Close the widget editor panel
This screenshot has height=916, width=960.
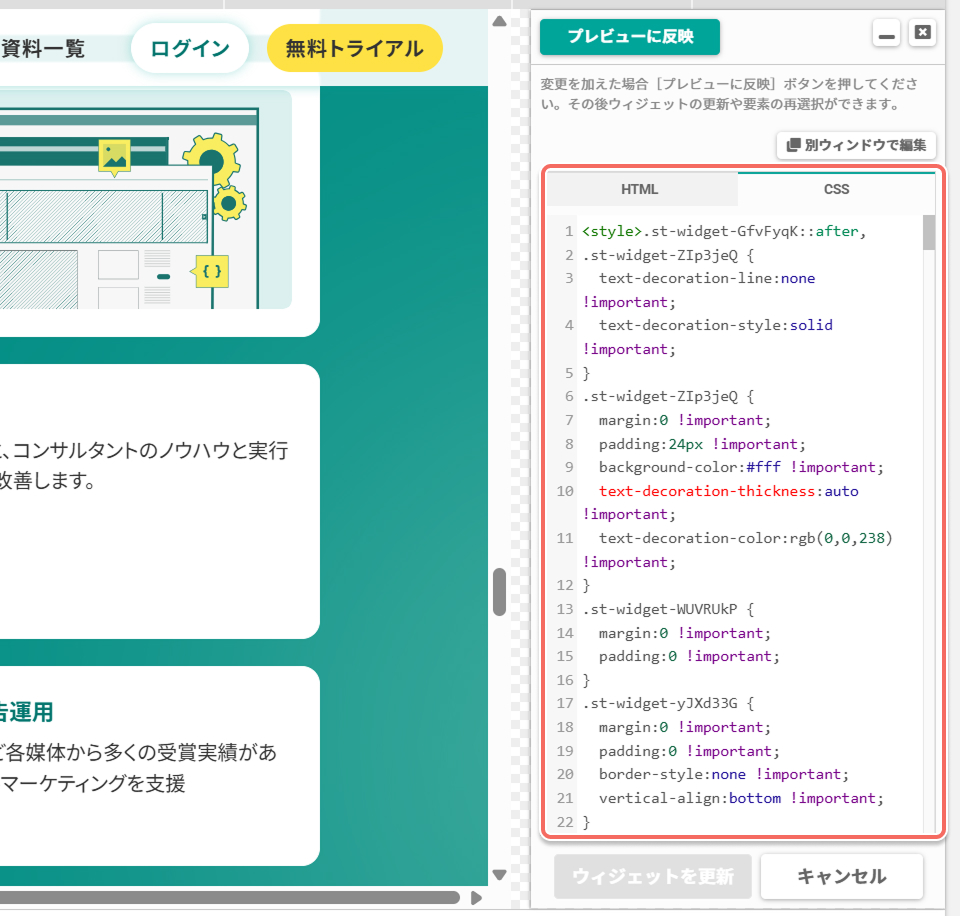tap(923, 32)
